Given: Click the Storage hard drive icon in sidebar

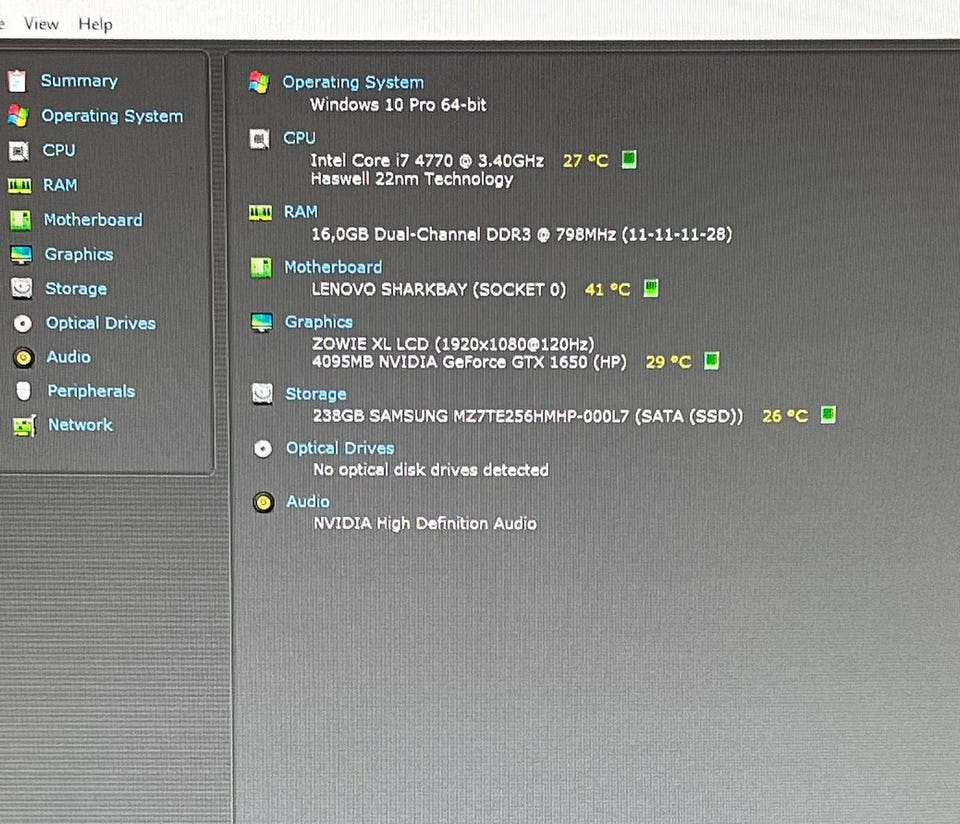Looking at the screenshot, I should tap(22, 288).
